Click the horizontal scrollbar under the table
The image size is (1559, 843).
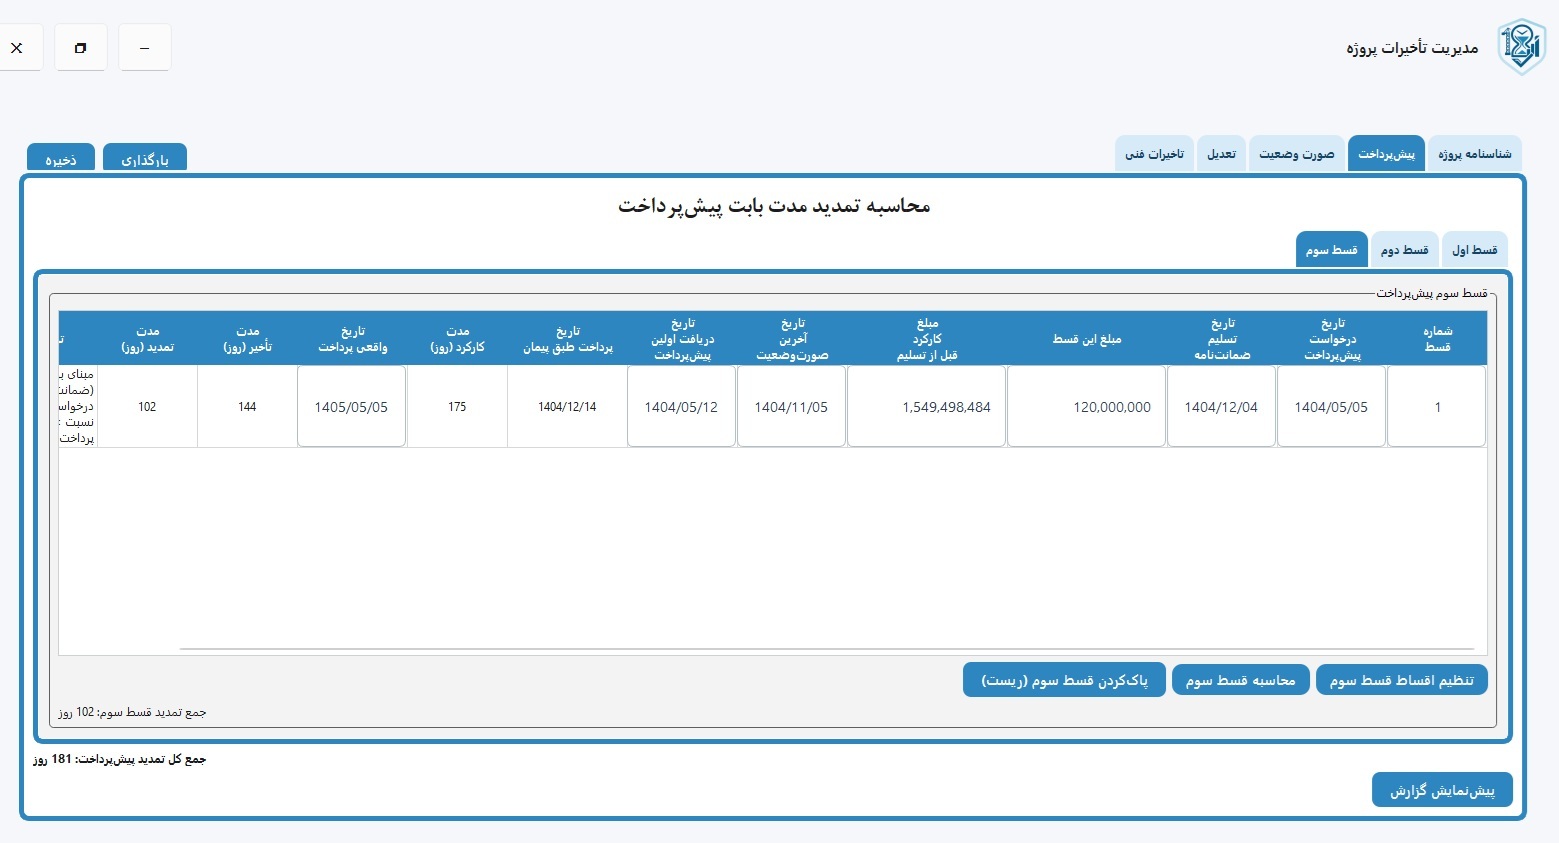[826, 649]
